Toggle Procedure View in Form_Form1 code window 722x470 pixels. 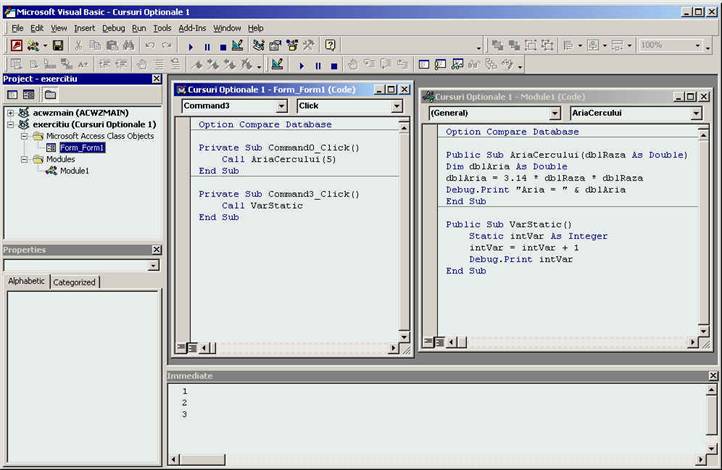click(x=181, y=348)
